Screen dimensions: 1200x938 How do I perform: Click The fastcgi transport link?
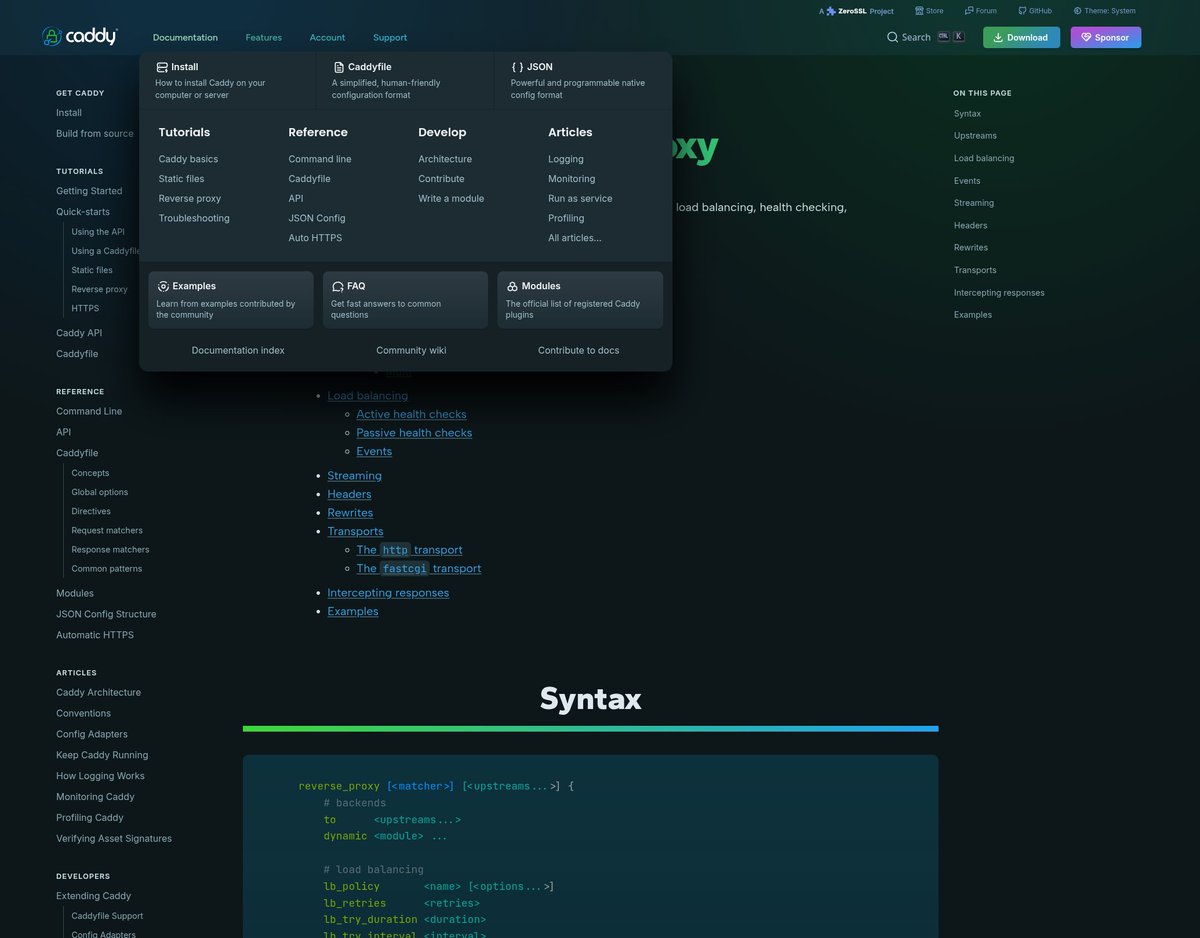[419, 568]
